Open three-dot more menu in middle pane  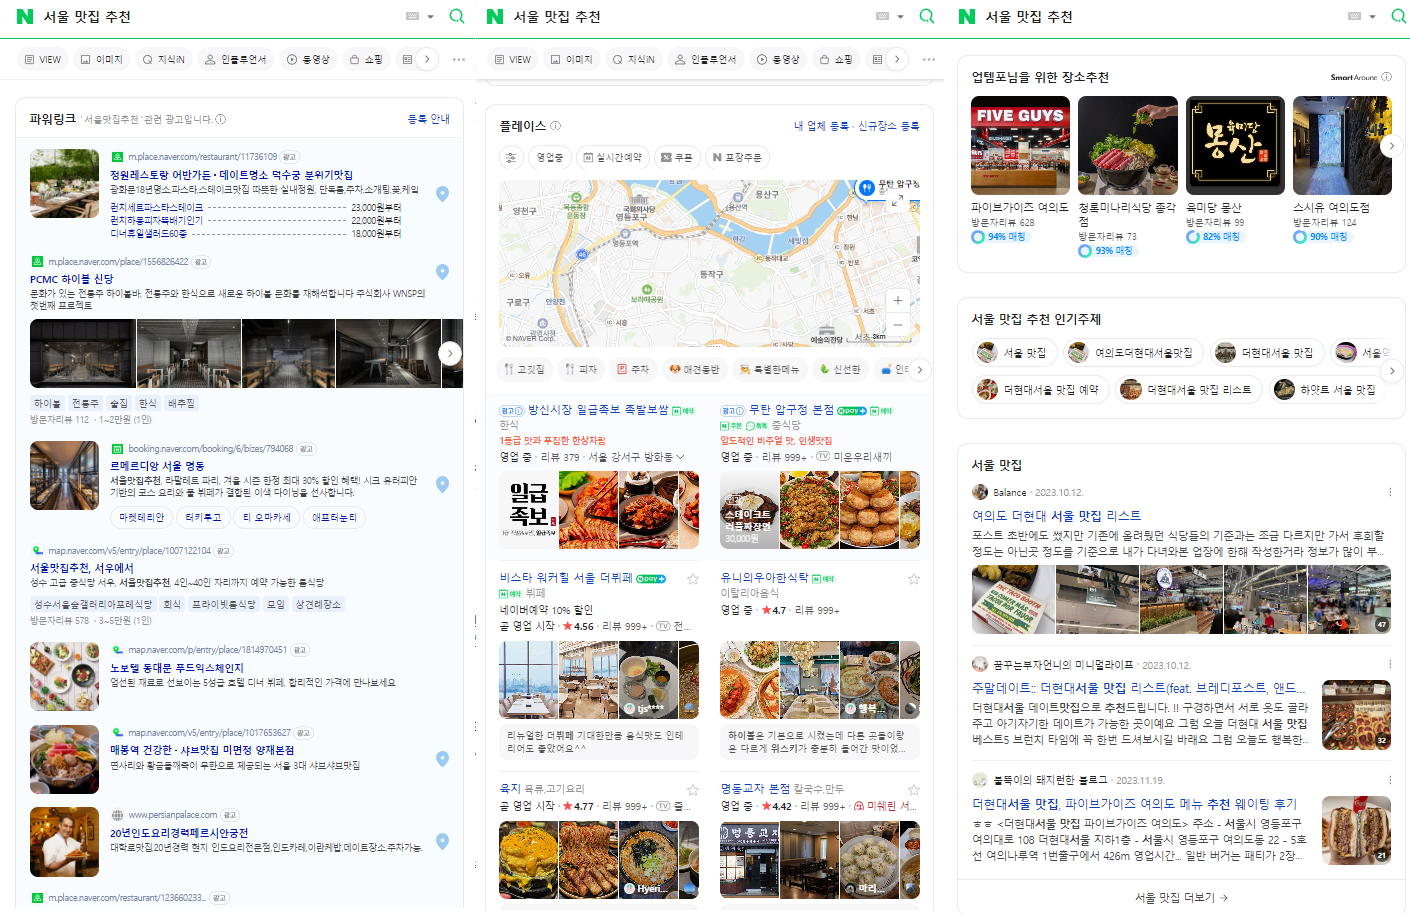(x=929, y=59)
